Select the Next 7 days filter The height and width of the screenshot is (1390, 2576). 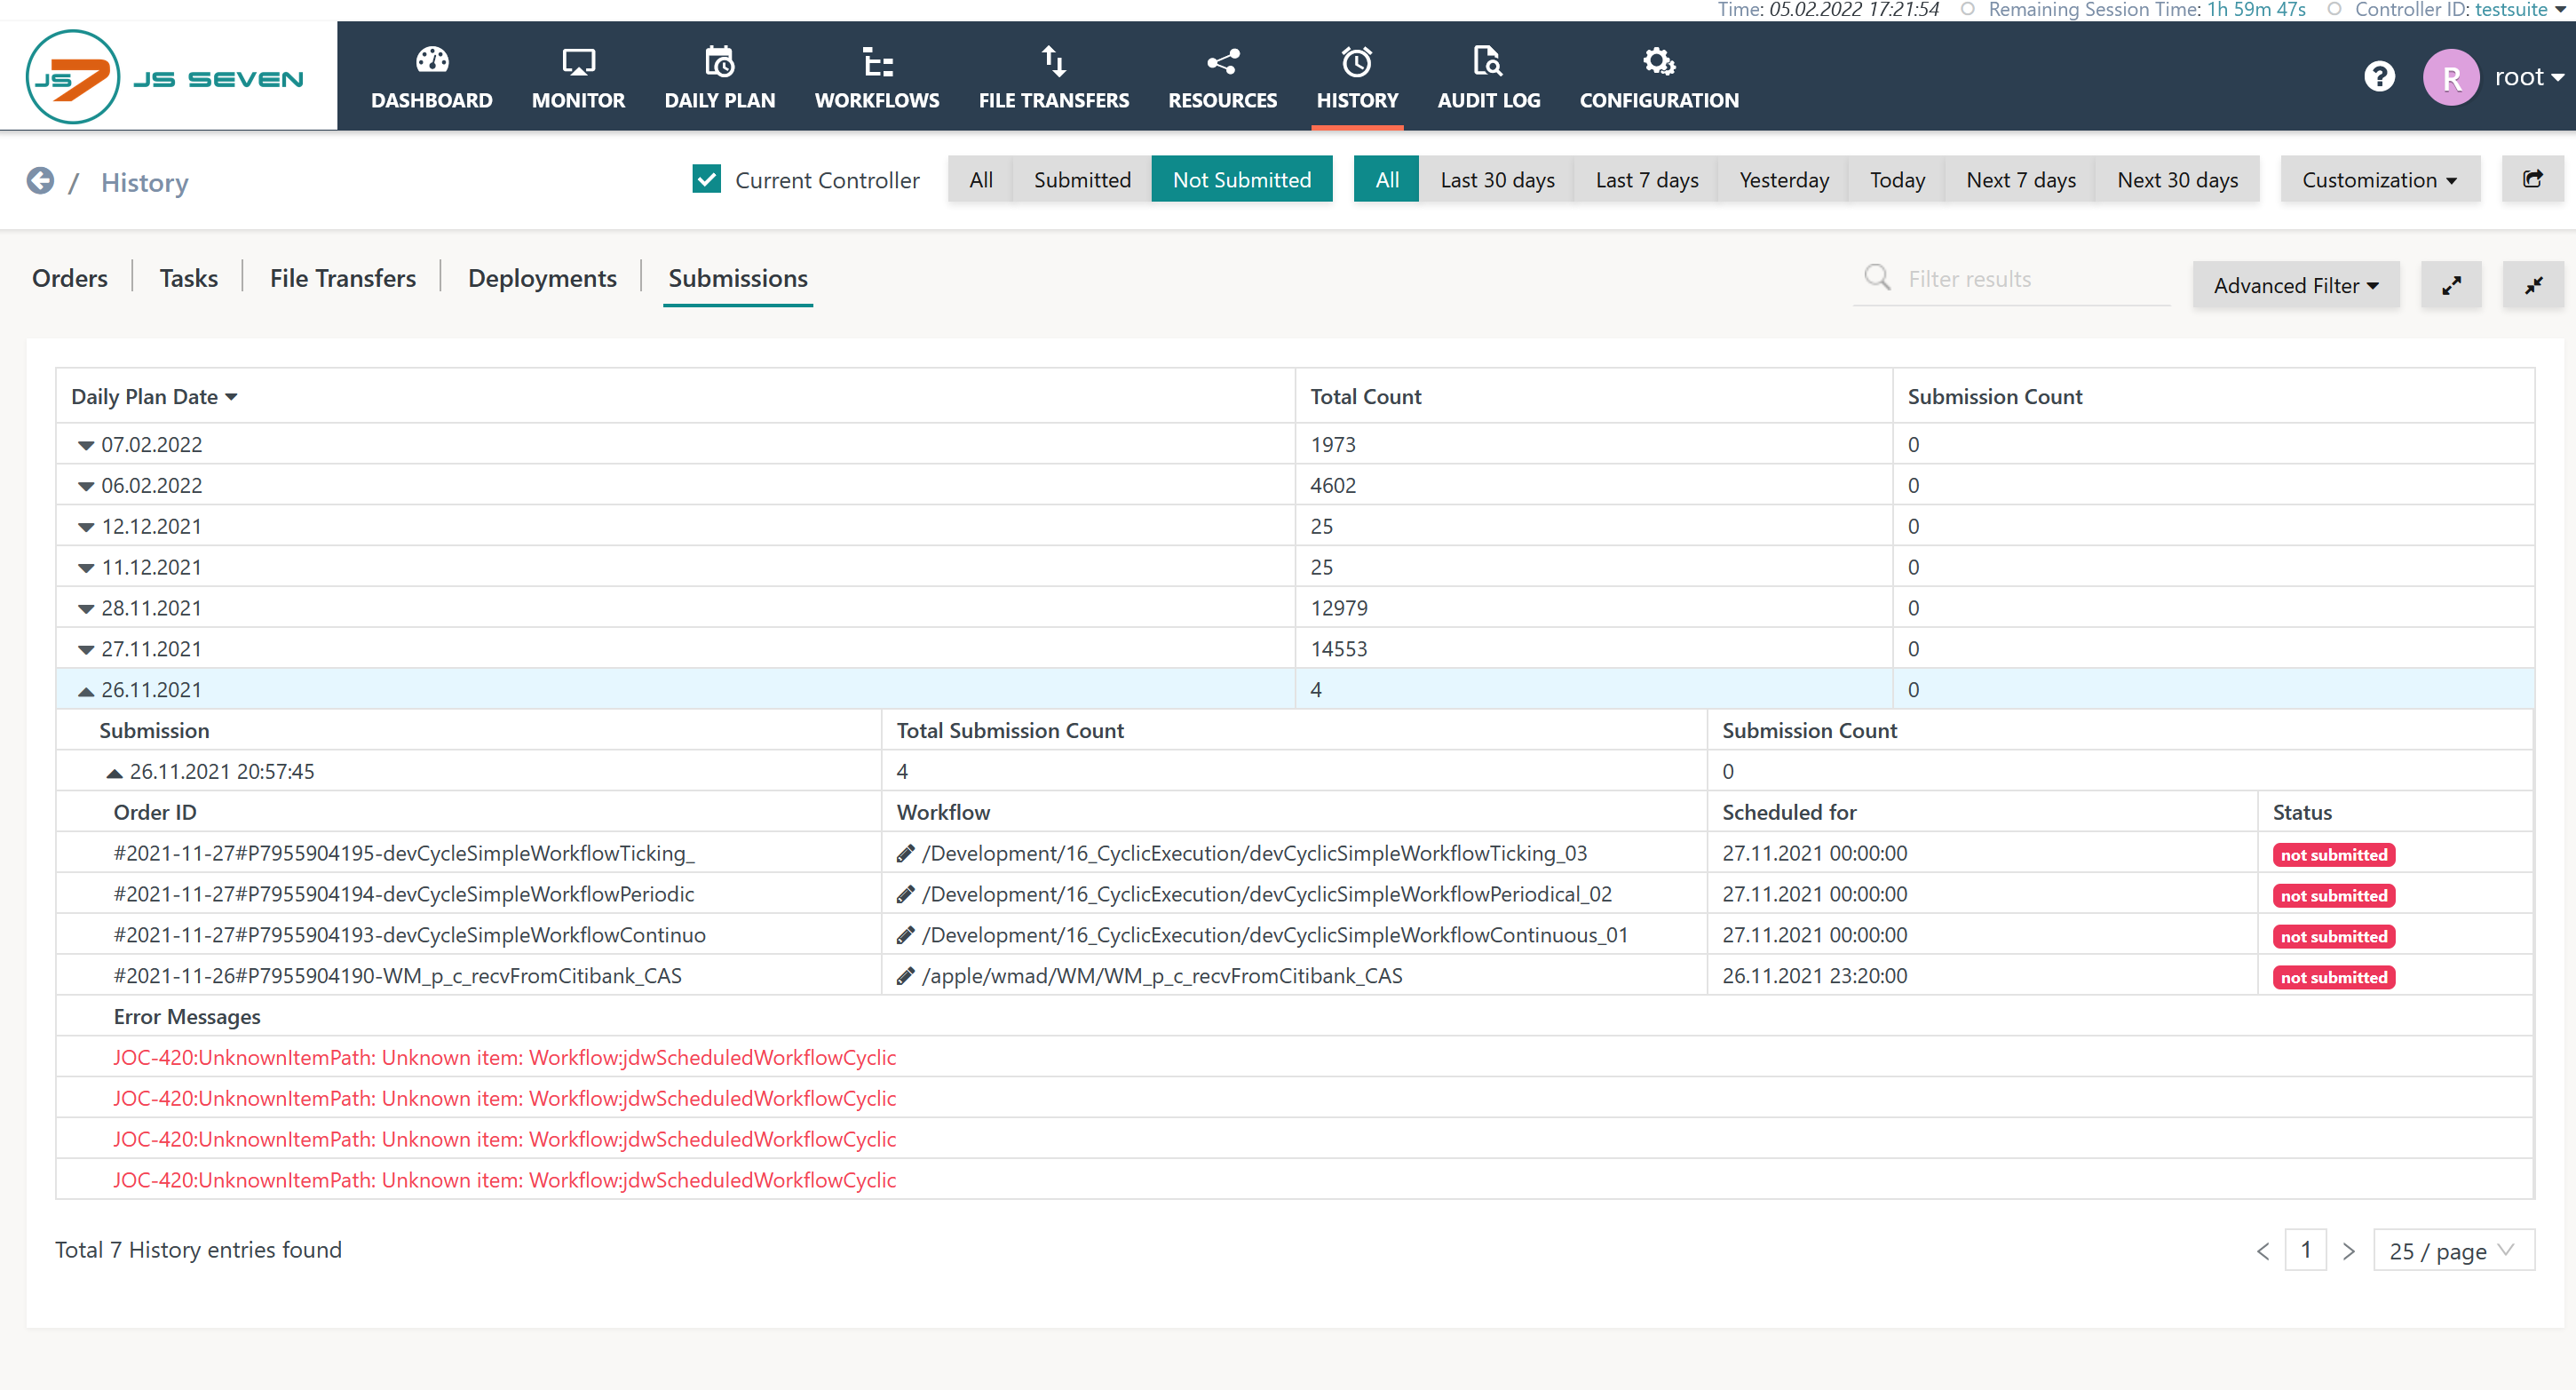pos(2021,180)
